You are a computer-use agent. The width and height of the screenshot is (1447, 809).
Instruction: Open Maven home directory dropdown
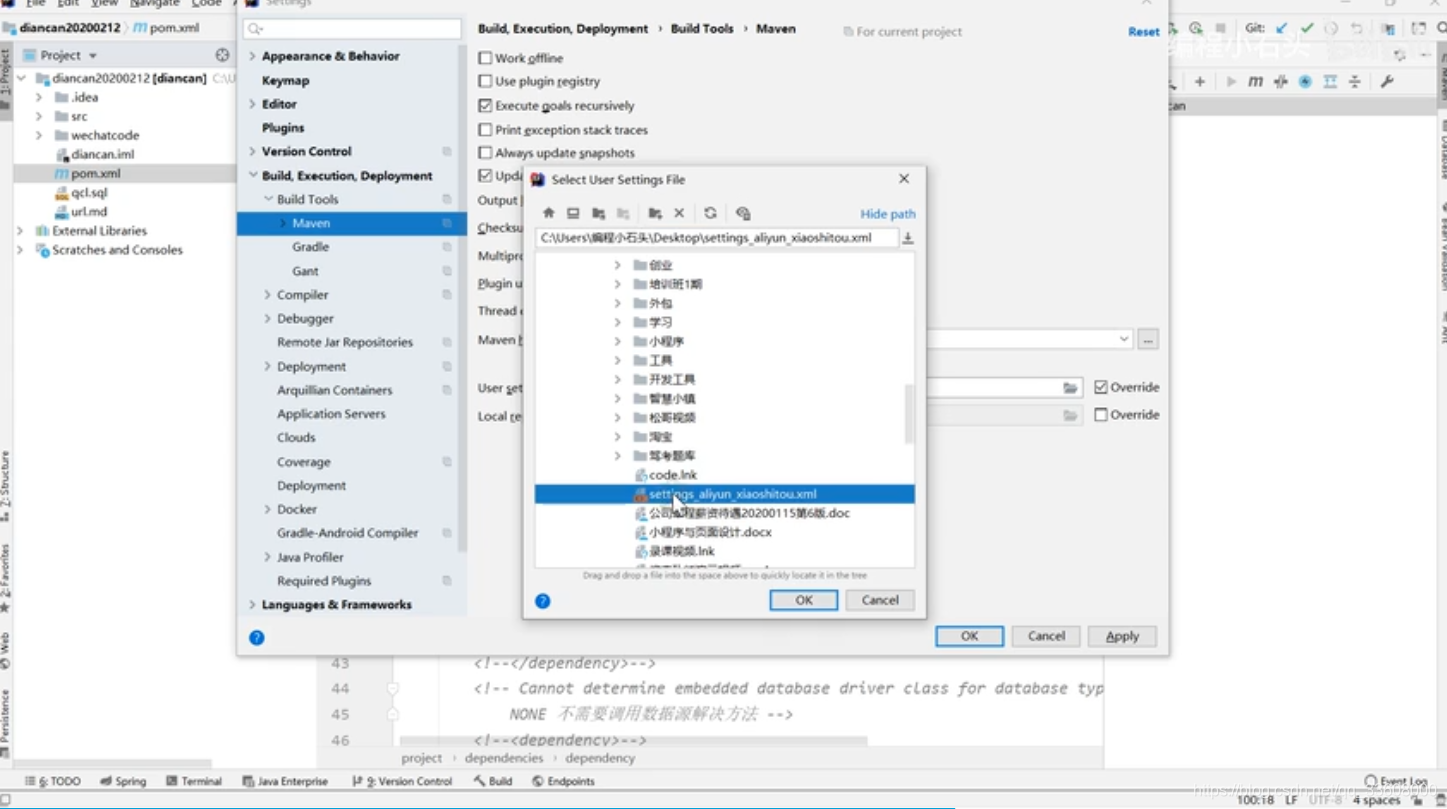1124,339
